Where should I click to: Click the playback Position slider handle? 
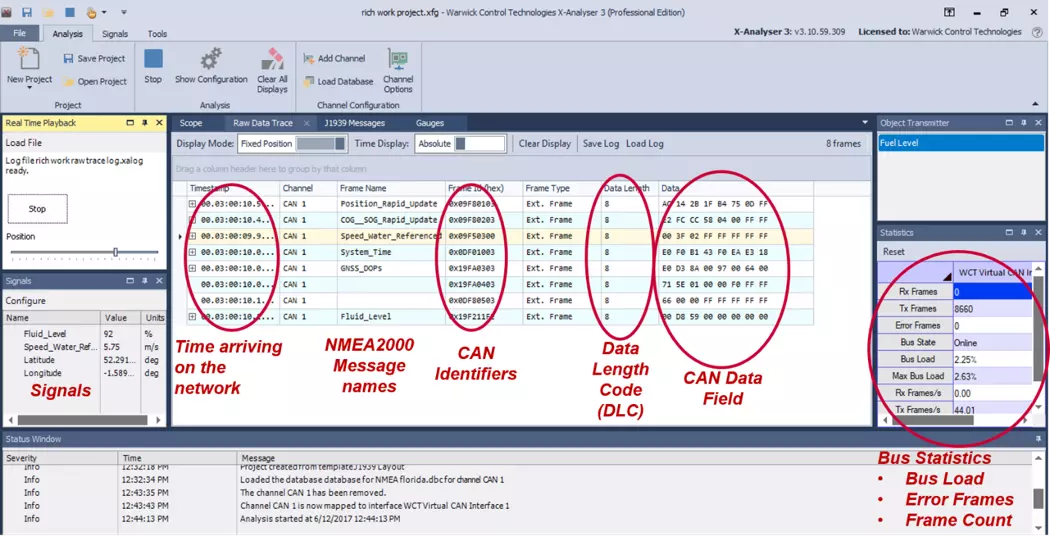click(x=116, y=252)
